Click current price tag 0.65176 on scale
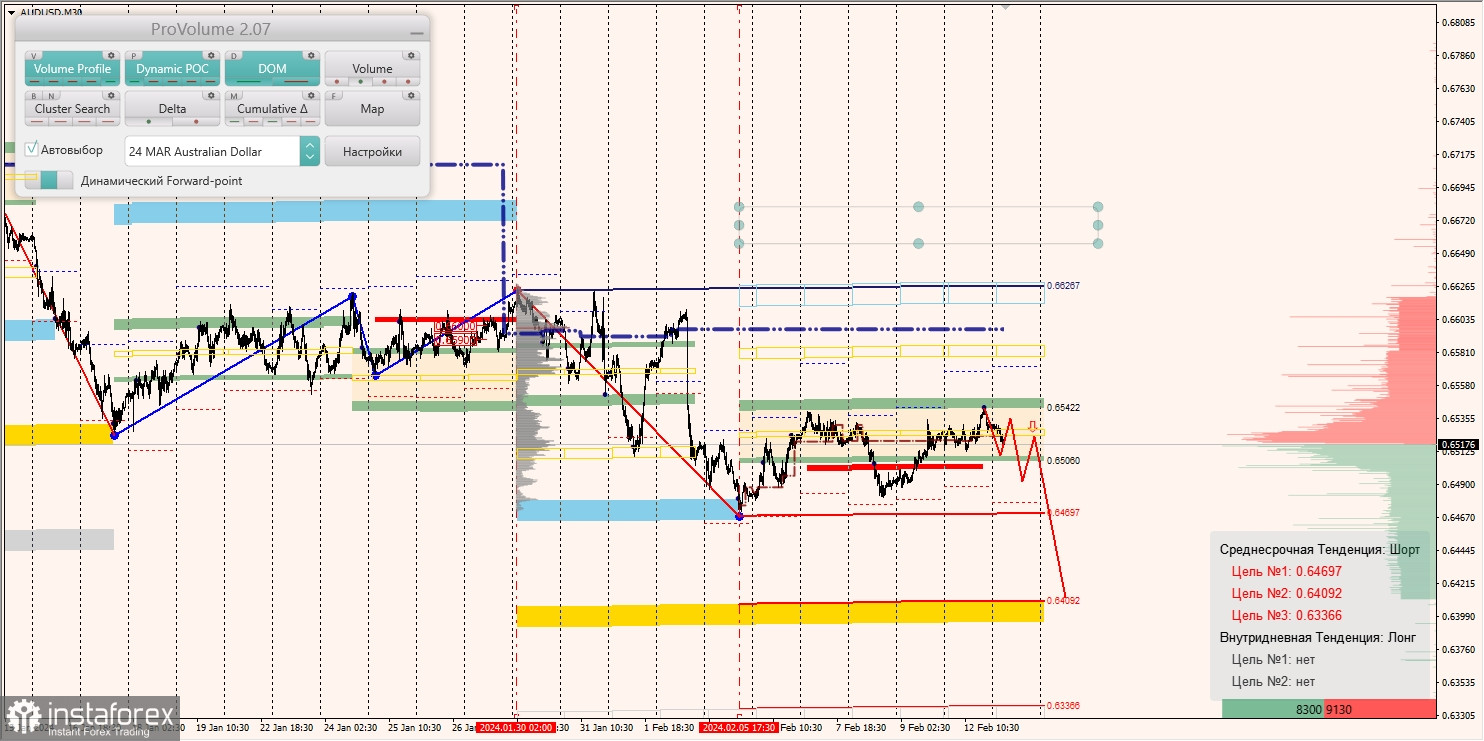This screenshot has height=741, width=1484. (1460, 444)
